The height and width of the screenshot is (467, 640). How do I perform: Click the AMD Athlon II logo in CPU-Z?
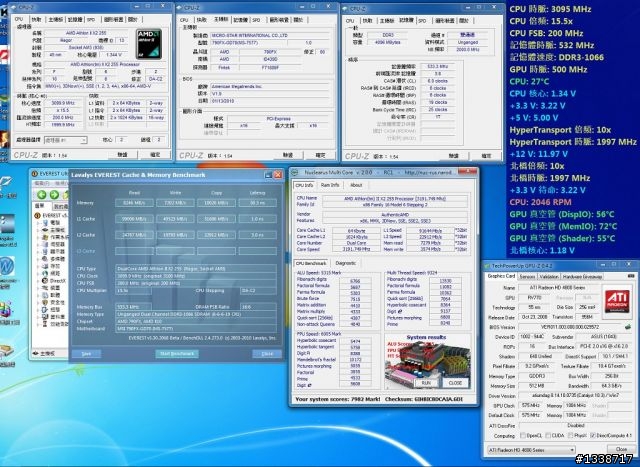(149, 44)
